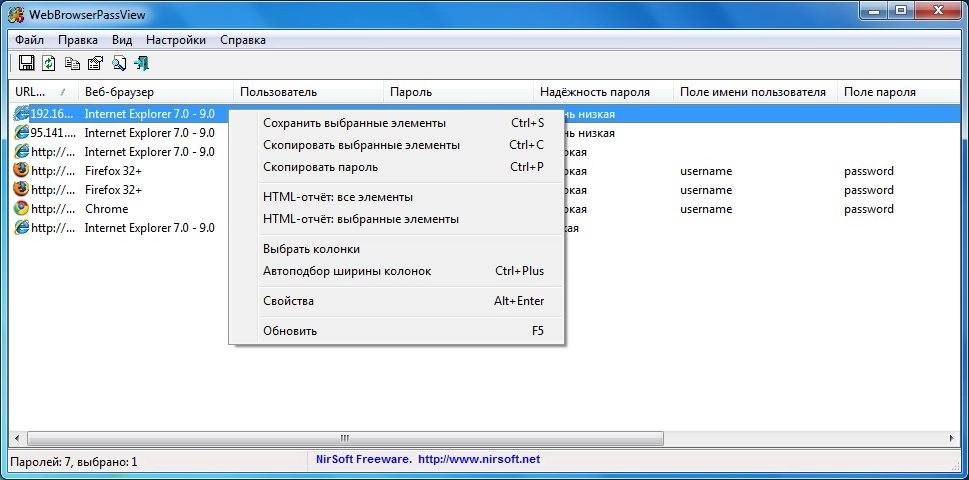Choose Автоподбор ширины колонок
Screen dimensions: 969x480
pos(397,271)
